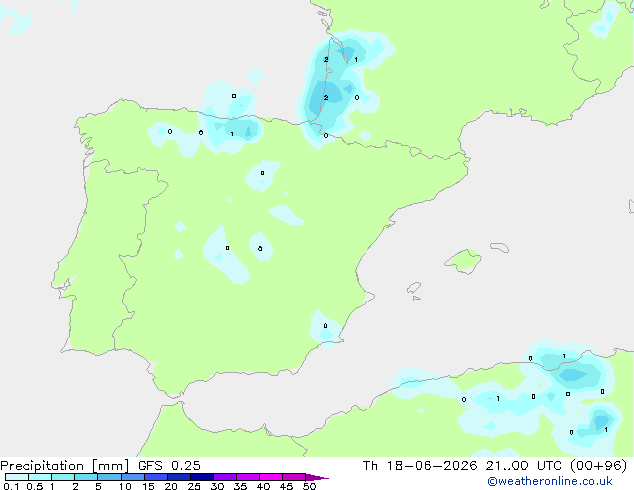Click the date 'Th 18-06-2026'
The height and width of the screenshot is (490, 634).
tap(420, 466)
